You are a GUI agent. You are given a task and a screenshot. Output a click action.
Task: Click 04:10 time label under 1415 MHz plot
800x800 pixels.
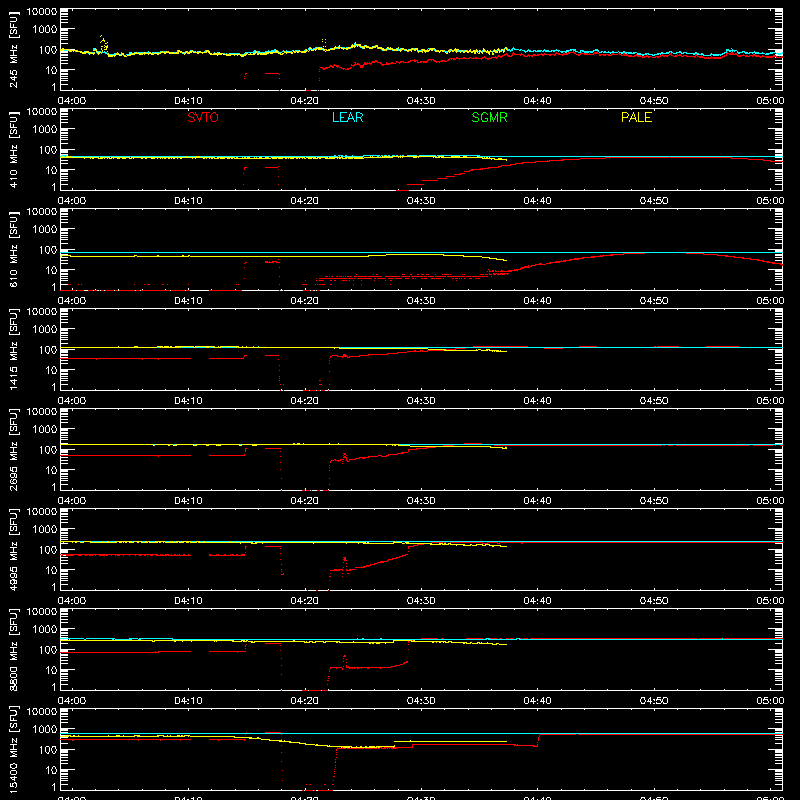click(188, 401)
